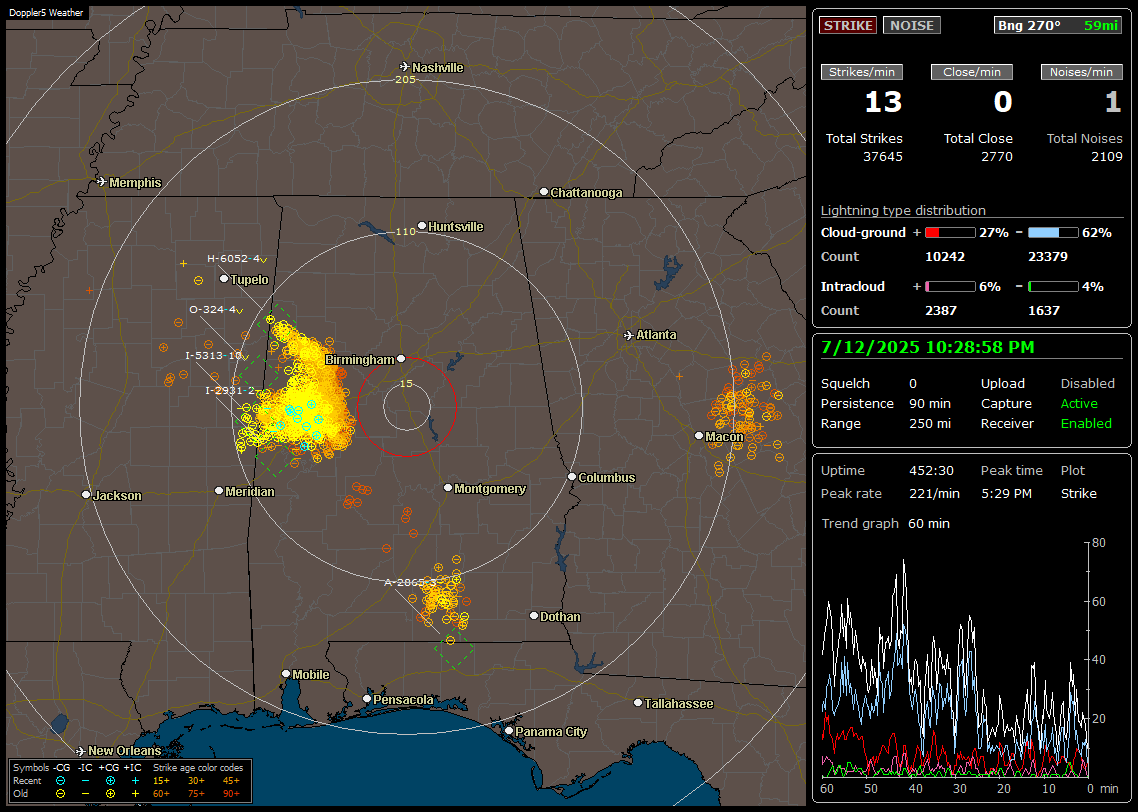Click the Macon city marker
The image size is (1138, 812).
699,435
